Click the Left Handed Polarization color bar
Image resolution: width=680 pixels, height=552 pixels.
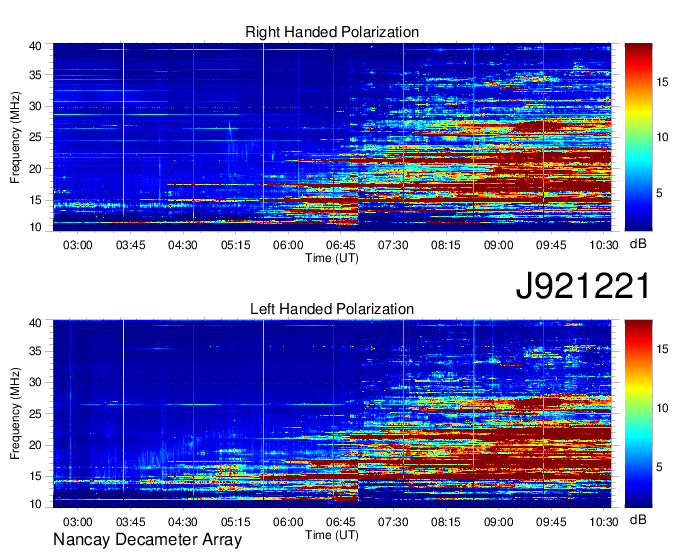638,414
